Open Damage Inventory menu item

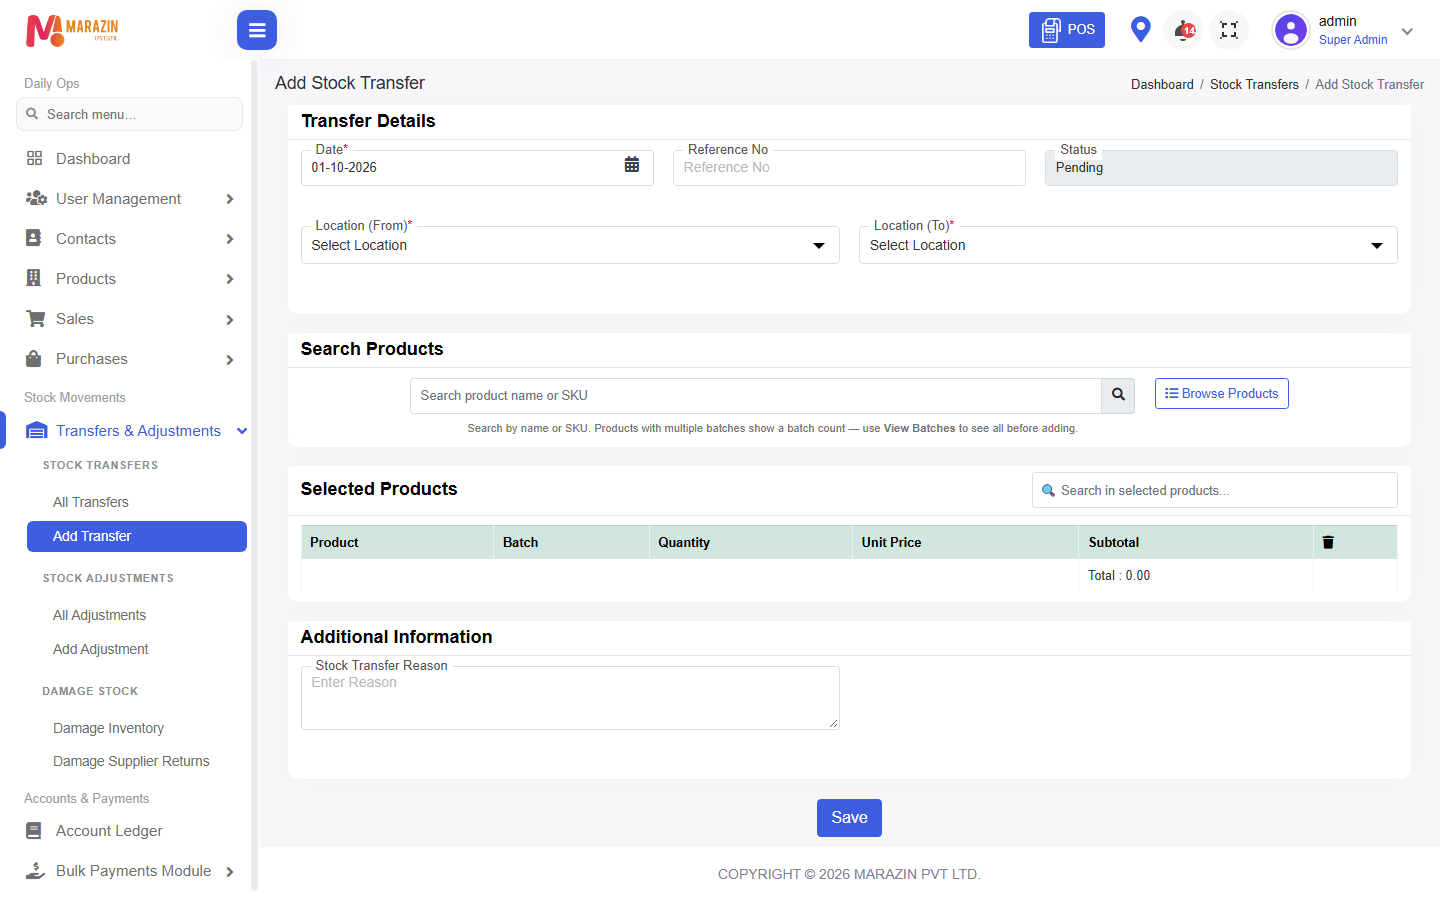(109, 728)
